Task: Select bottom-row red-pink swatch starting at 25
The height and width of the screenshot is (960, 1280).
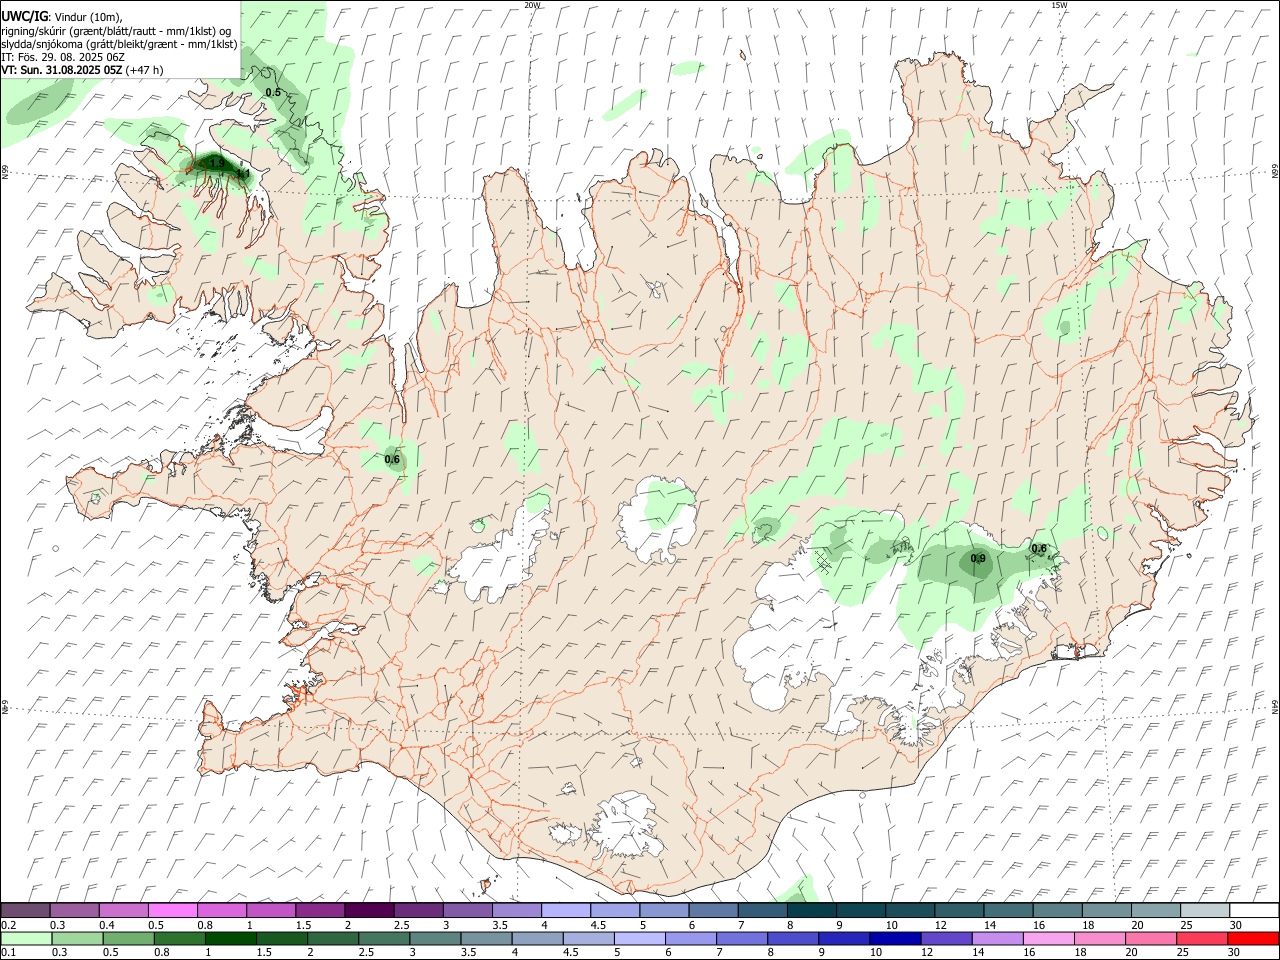Action: click(x=1200, y=938)
